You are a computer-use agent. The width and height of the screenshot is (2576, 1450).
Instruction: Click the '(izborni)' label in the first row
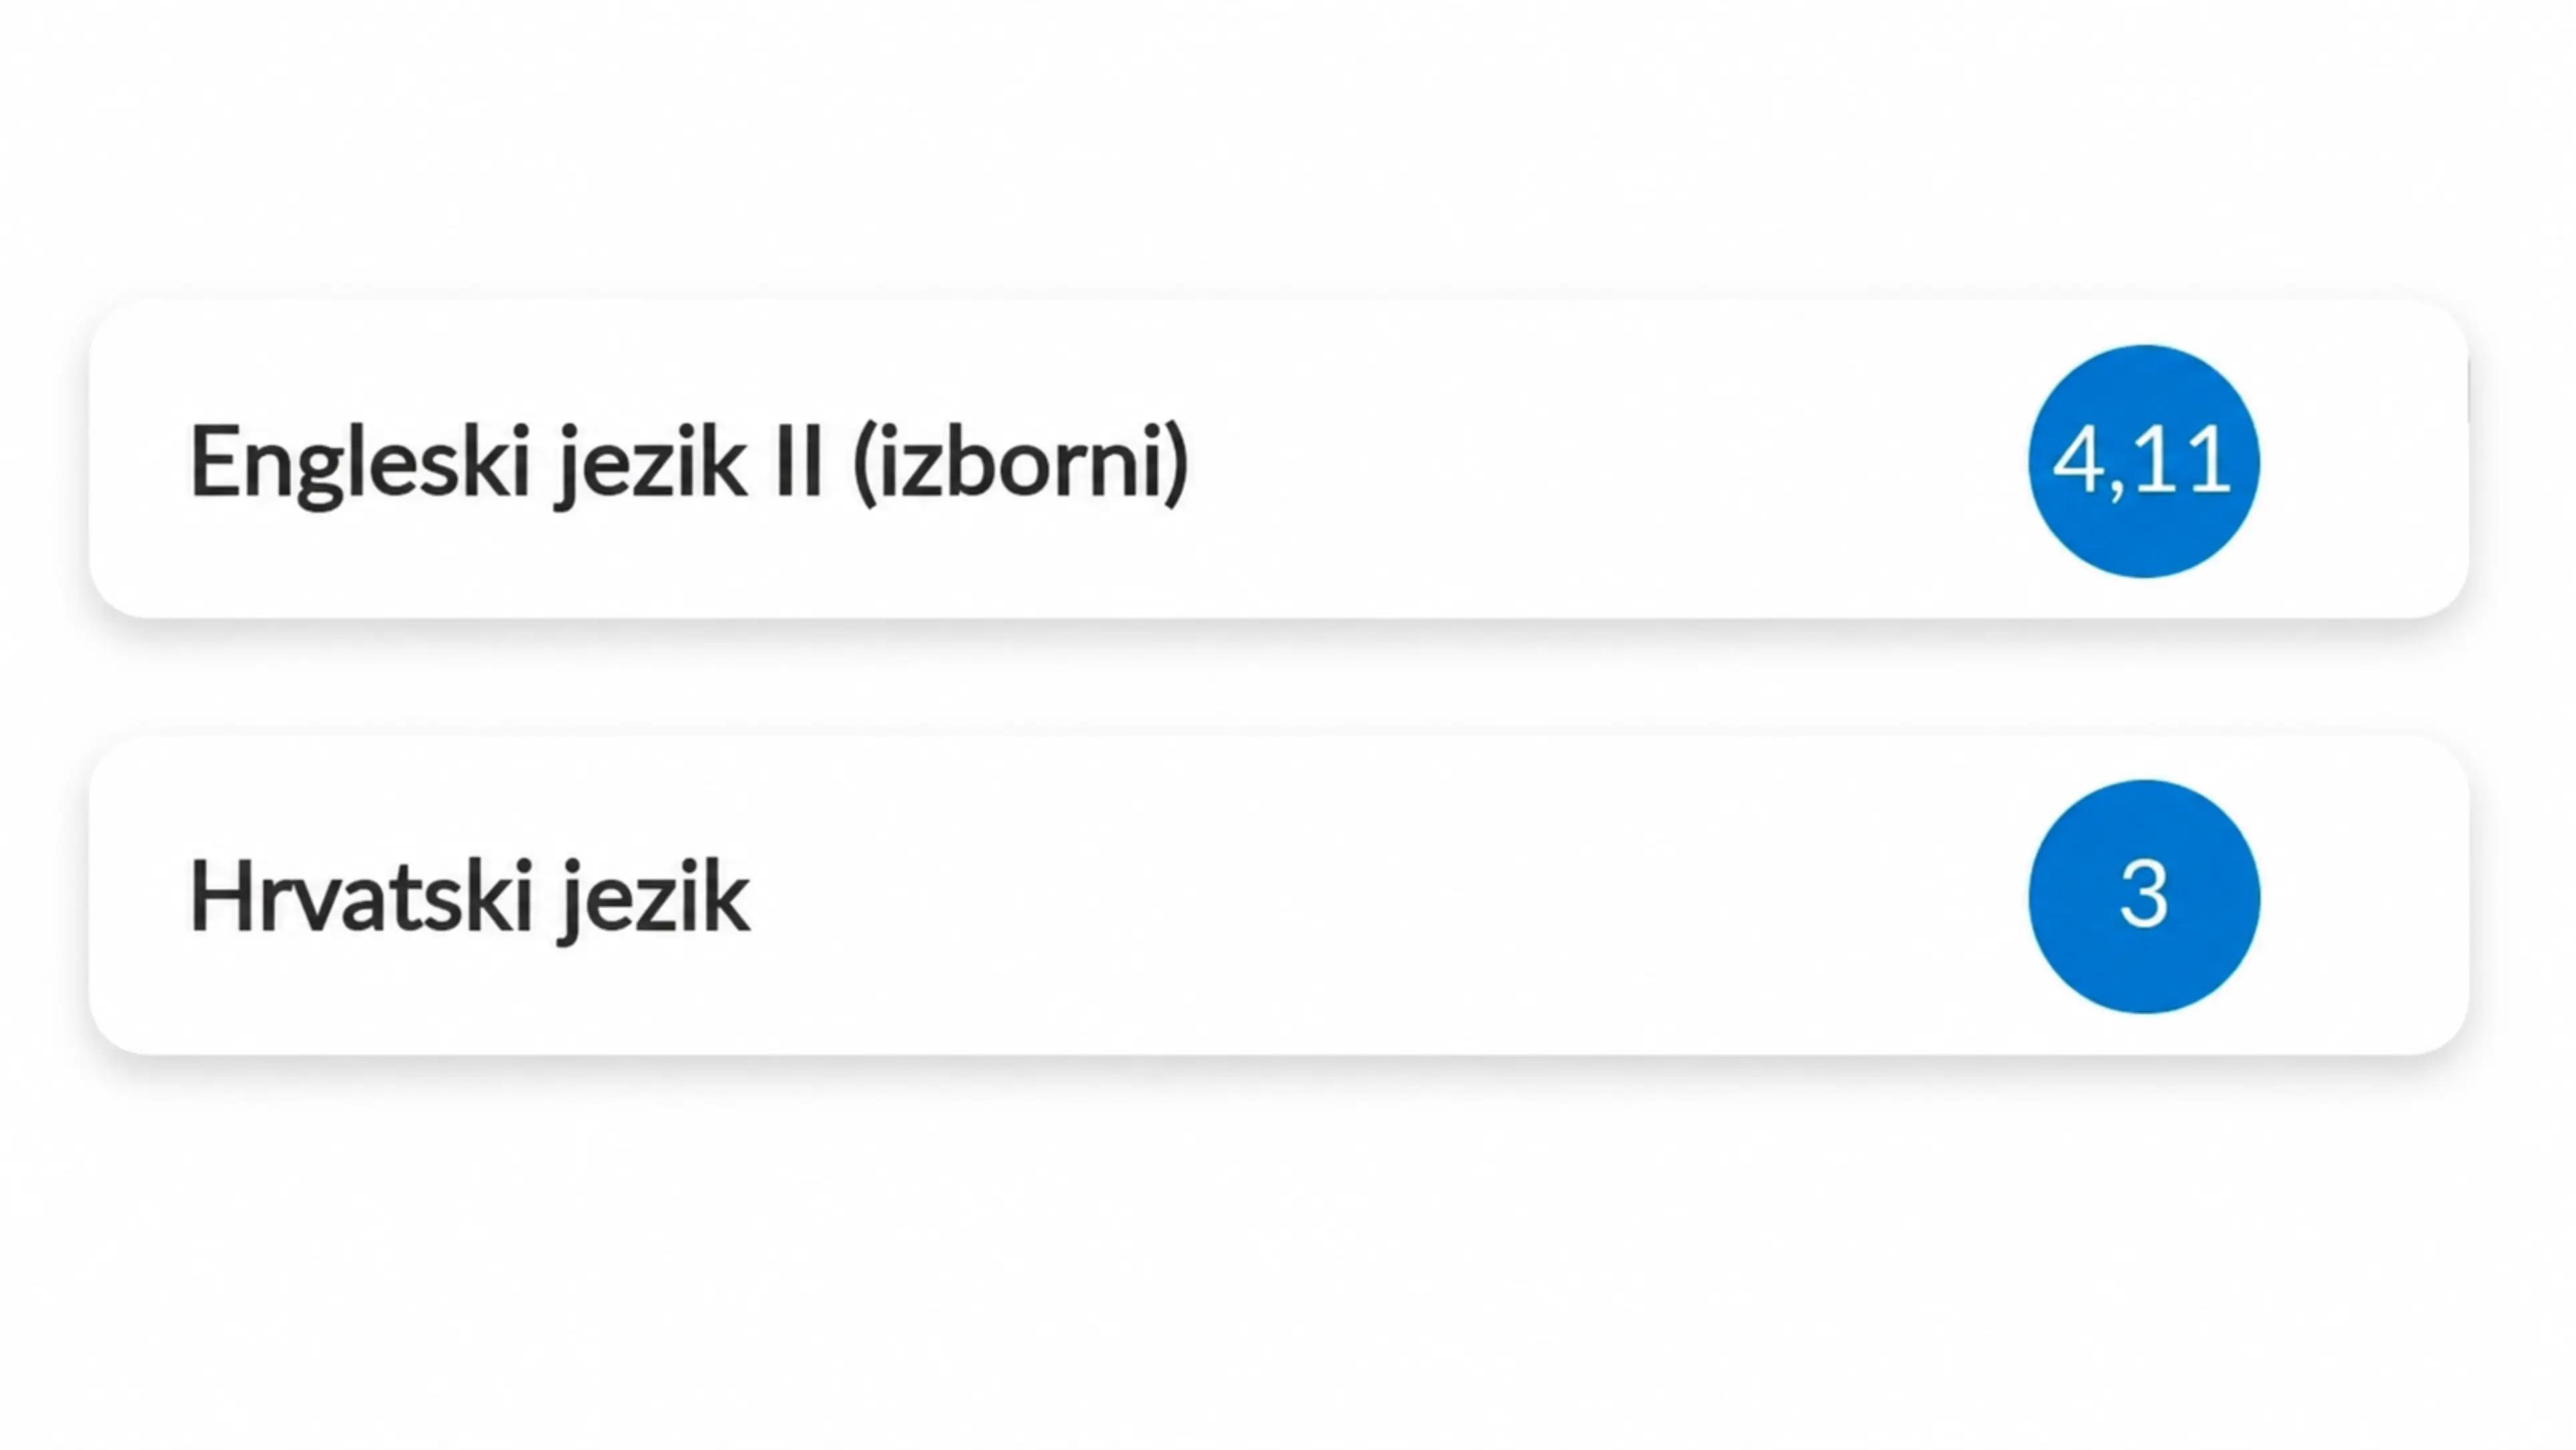[1020, 463]
